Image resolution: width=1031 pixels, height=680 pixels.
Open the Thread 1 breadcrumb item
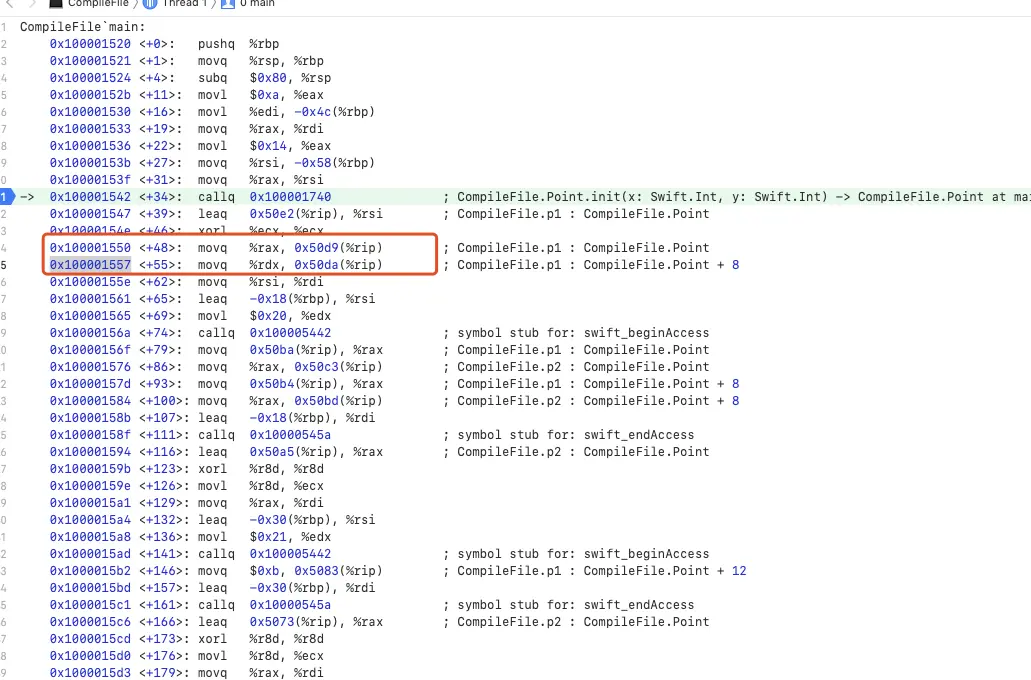point(184,3)
